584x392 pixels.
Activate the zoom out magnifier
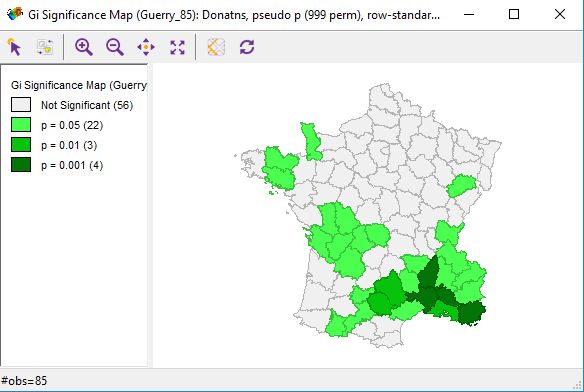[x=115, y=47]
